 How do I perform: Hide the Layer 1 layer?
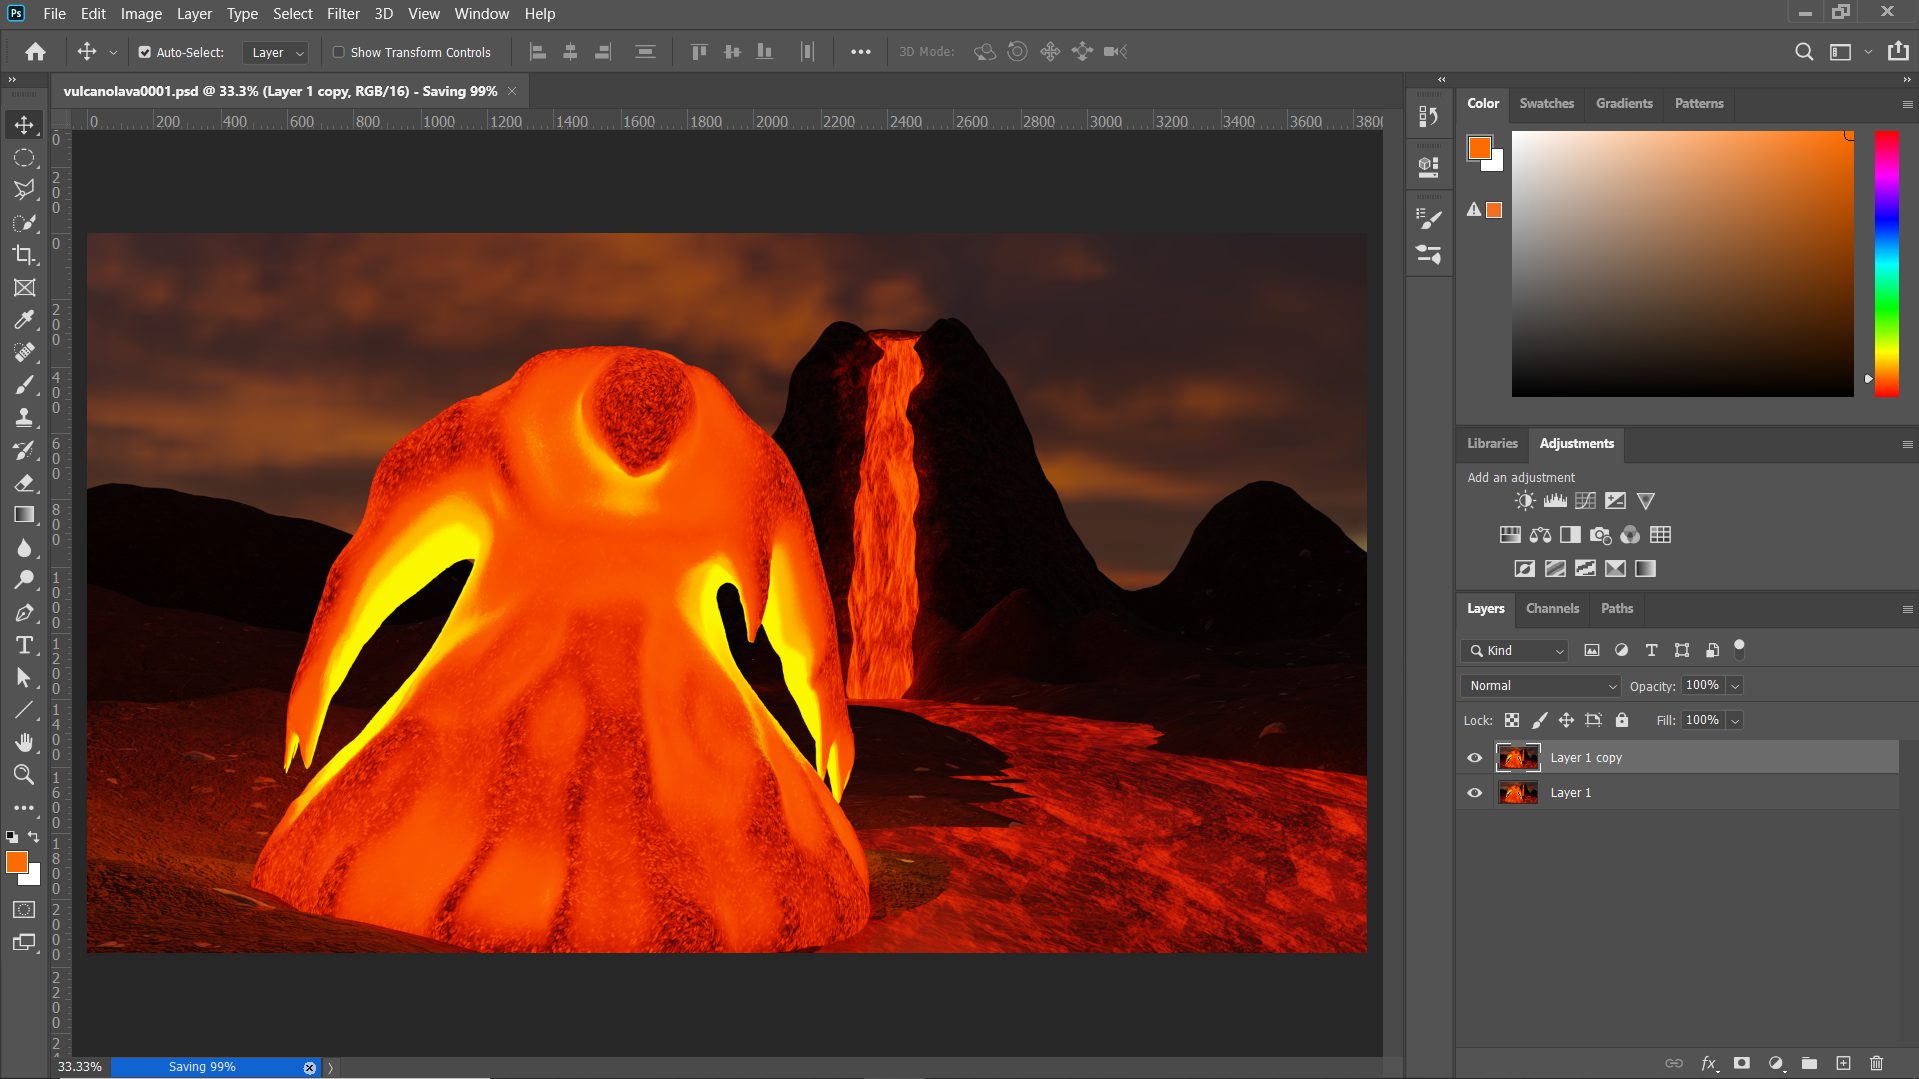click(x=1474, y=793)
